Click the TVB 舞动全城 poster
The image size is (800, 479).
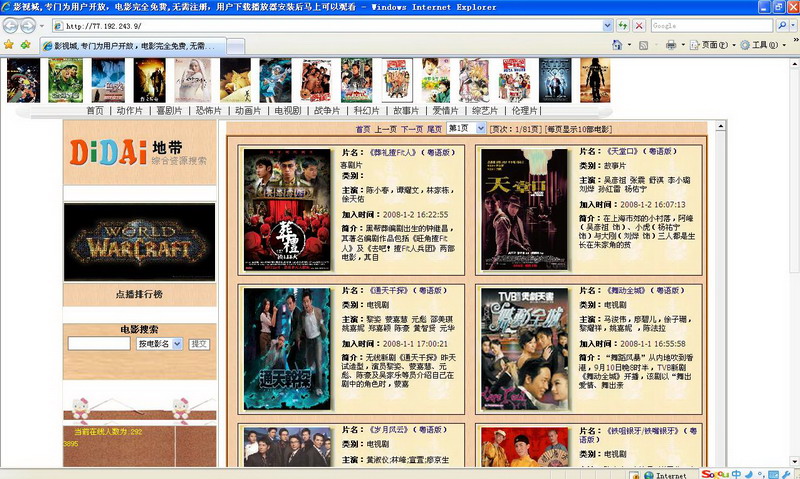524,349
